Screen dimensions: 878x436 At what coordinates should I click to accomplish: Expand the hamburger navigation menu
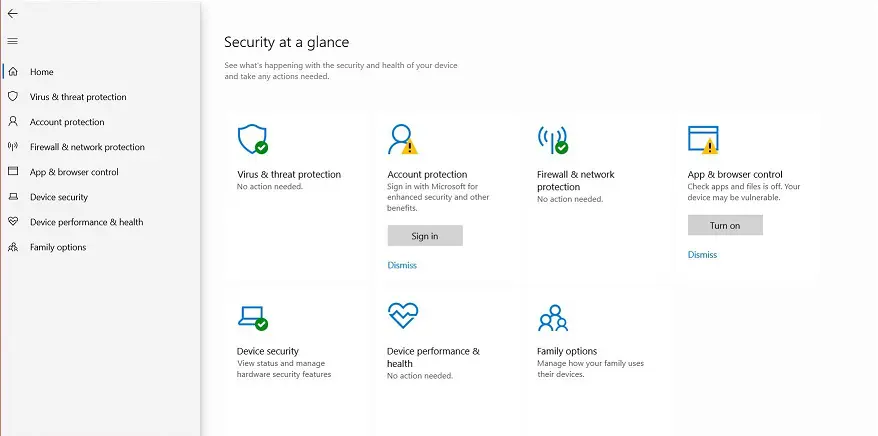click(x=12, y=41)
